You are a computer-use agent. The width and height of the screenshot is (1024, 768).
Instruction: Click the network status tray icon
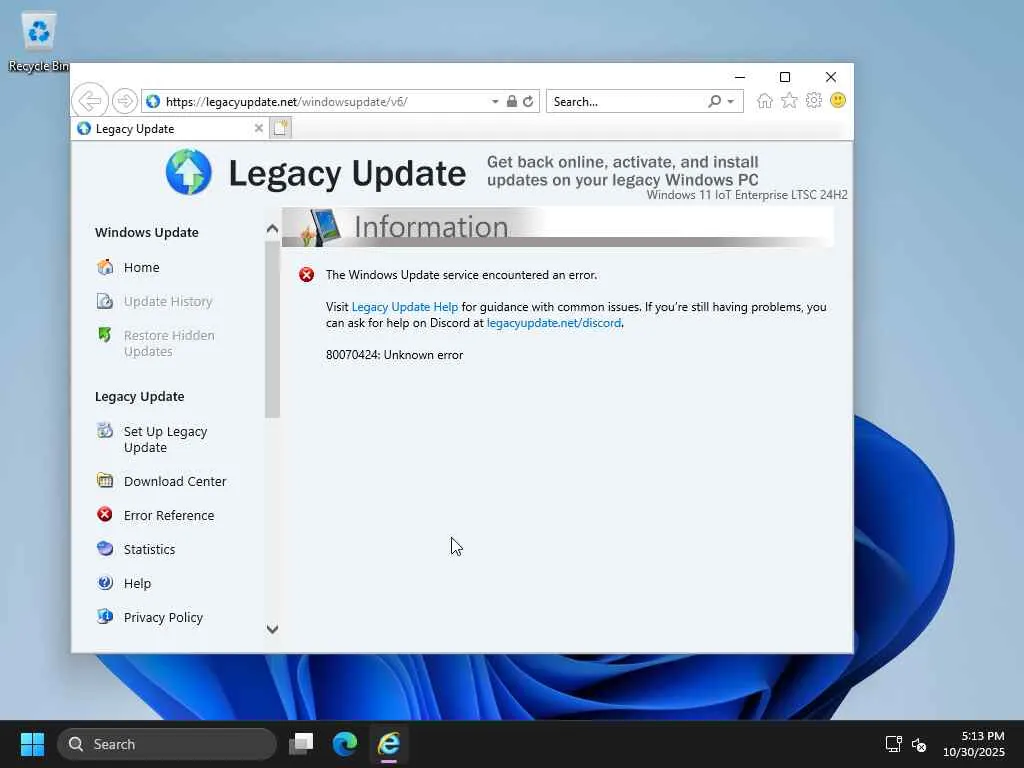pos(893,744)
